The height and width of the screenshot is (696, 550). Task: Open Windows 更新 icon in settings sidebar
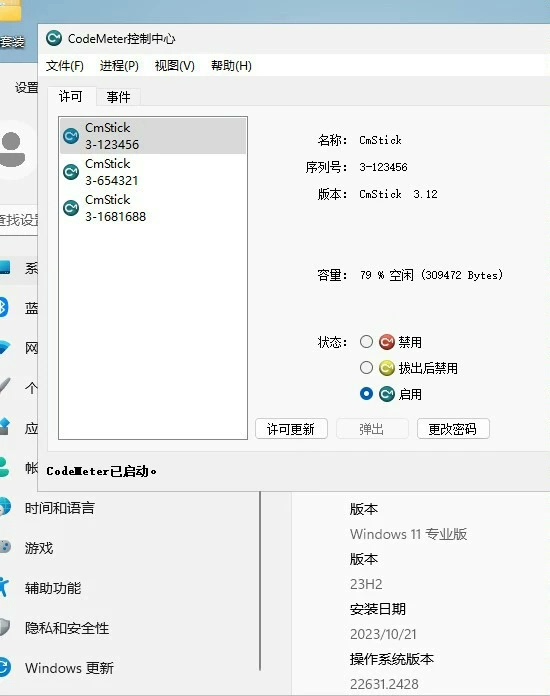(x=4, y=667)
